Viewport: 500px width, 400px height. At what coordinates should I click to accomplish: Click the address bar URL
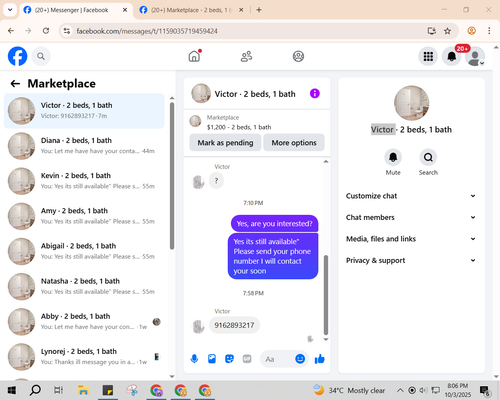(x=147, y=31)
